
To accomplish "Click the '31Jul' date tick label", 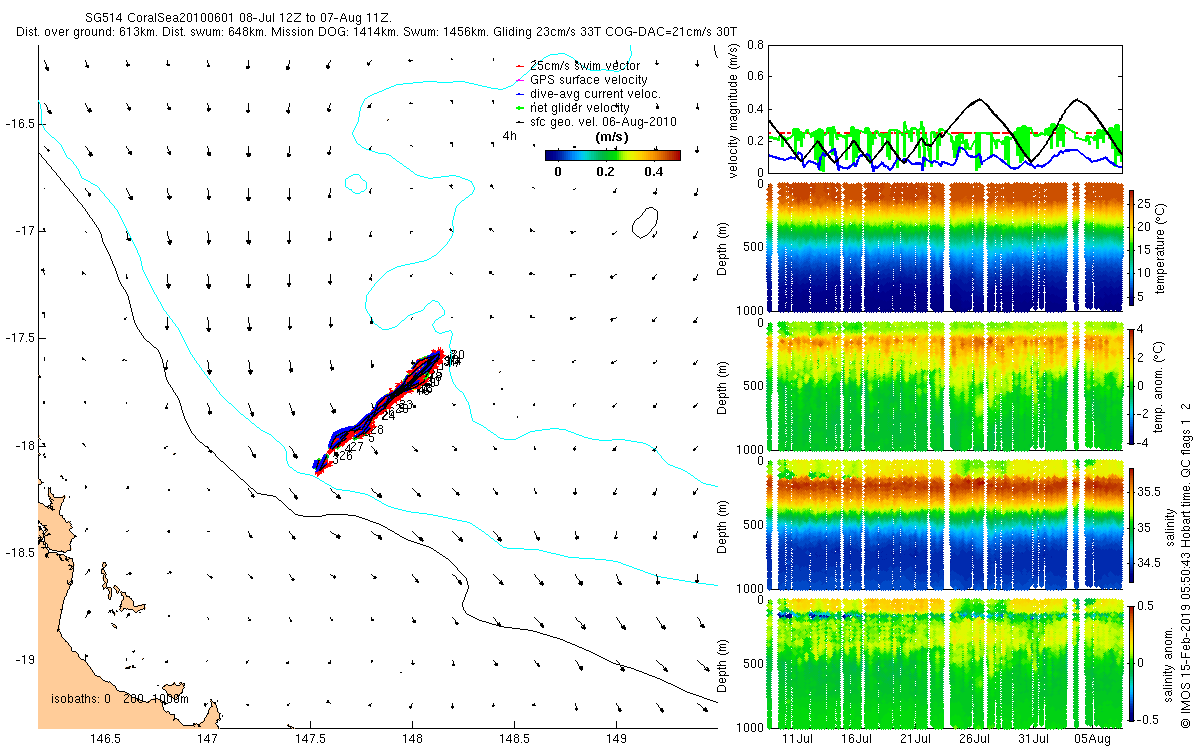I will click(1033, 739).
